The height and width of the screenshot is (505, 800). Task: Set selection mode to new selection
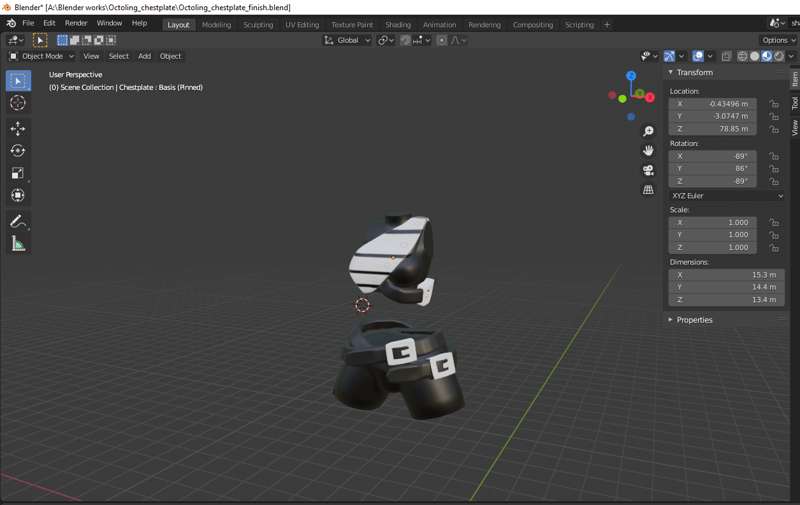click(62, 40)
